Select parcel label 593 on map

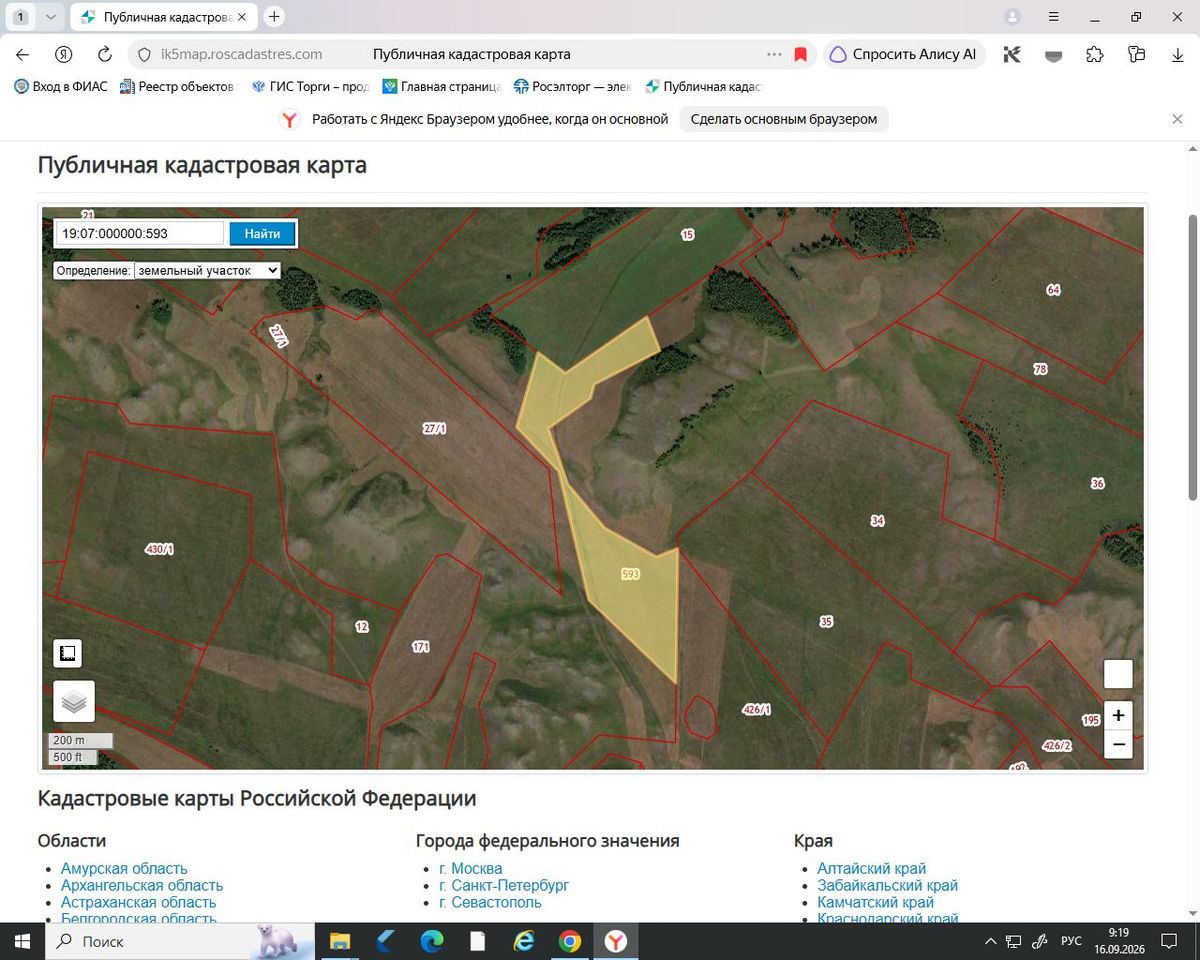pos(630,574)
